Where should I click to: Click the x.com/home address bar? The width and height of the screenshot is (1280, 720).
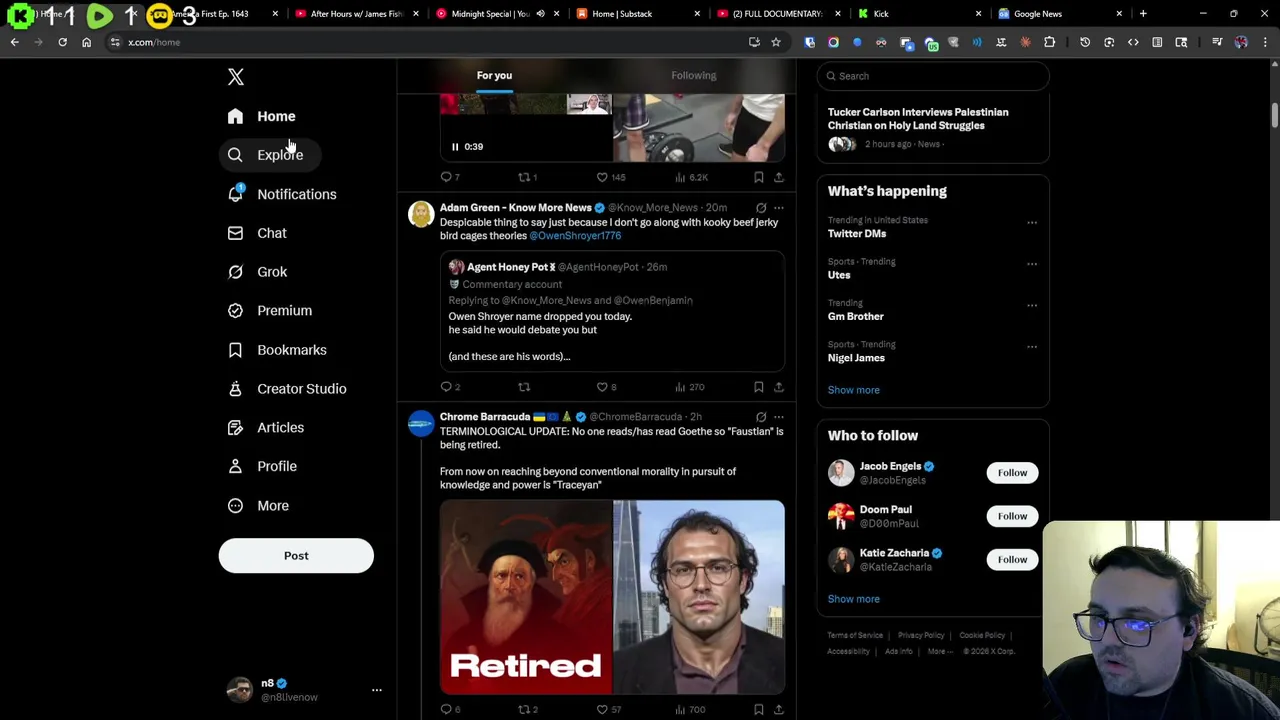(430, 42)
